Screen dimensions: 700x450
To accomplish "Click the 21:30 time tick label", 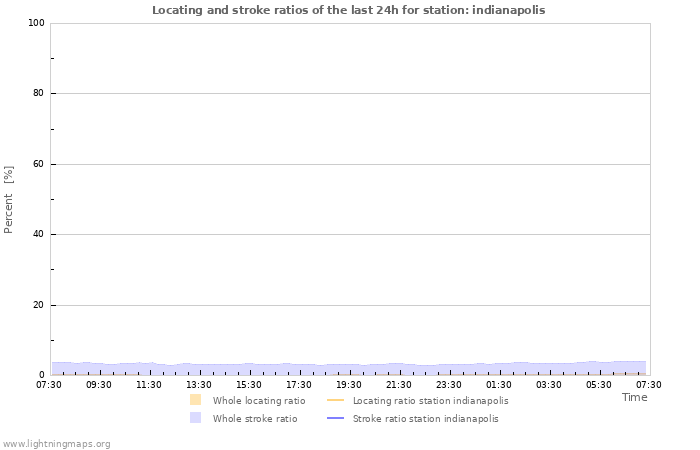I will [x=399, y=385].
